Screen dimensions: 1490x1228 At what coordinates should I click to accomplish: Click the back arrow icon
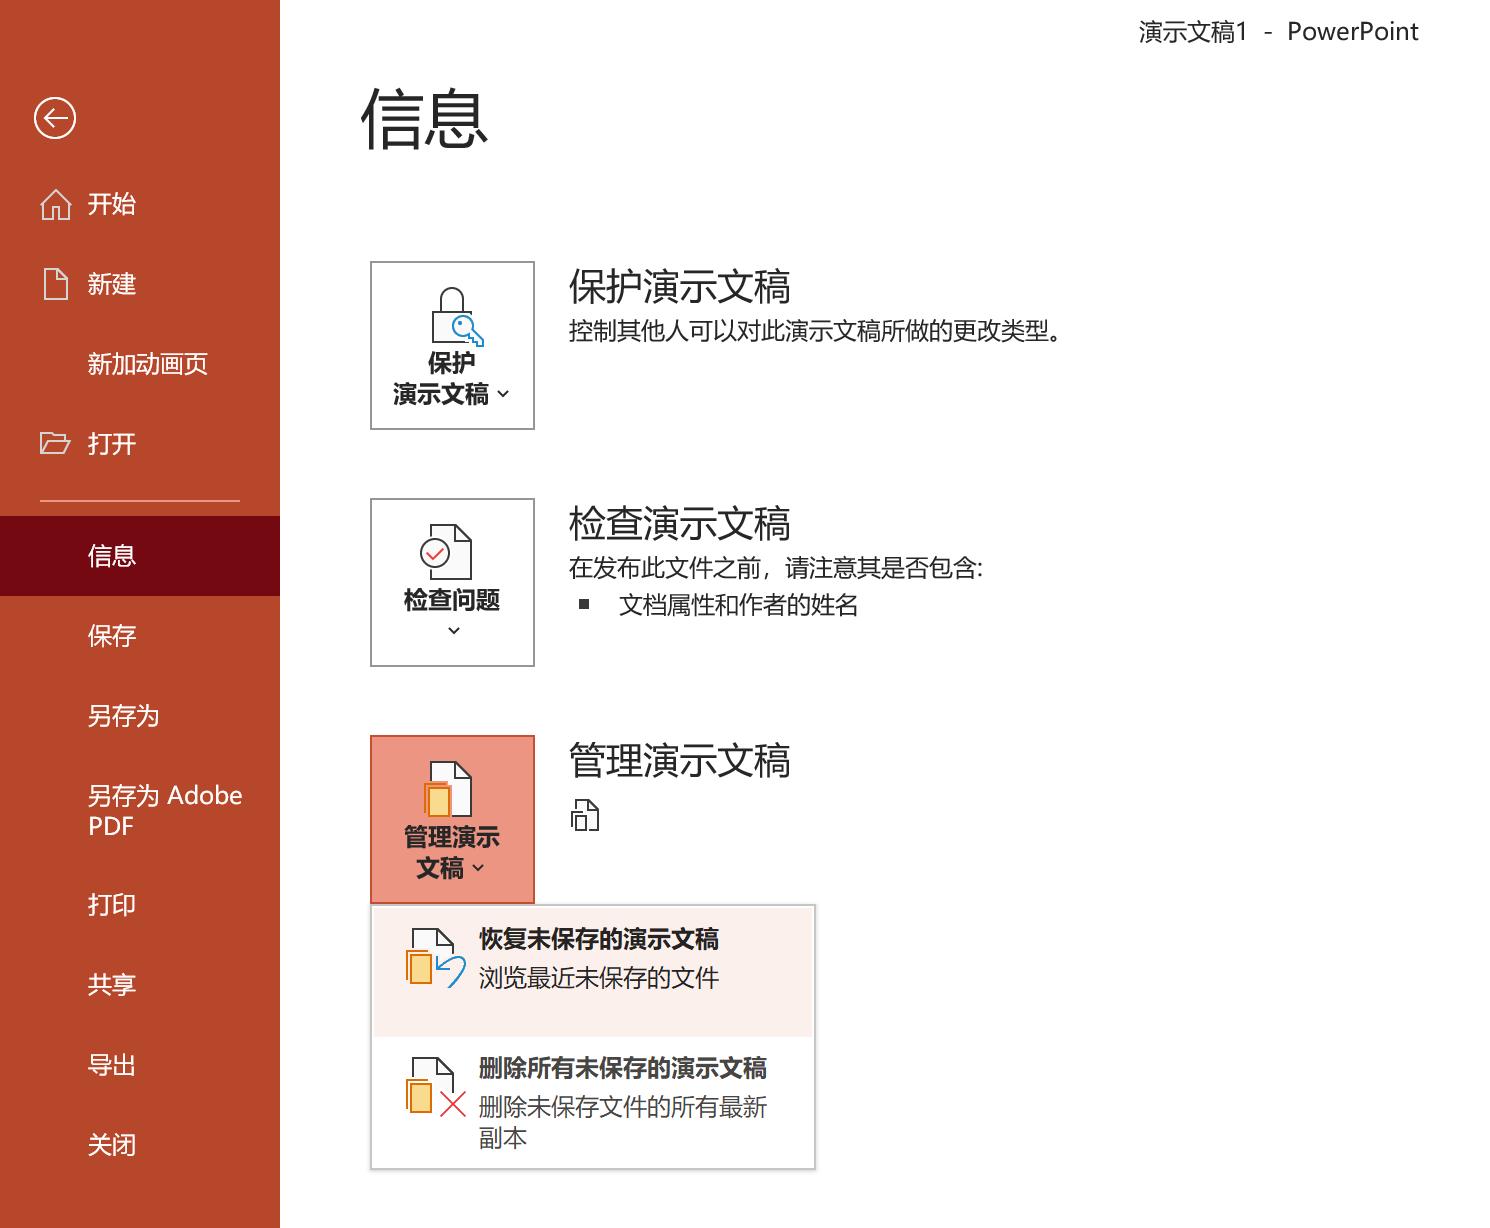coord(53,117)
